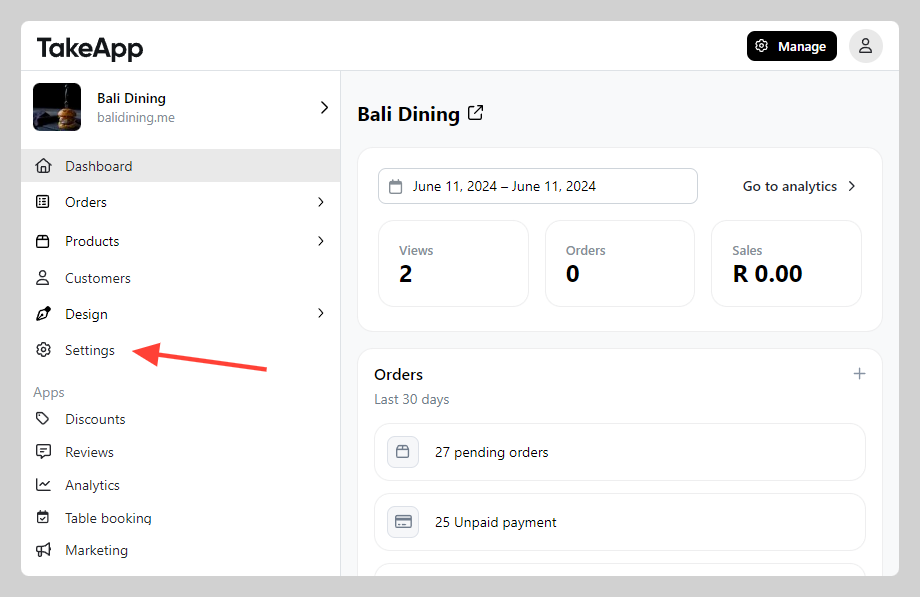Click the Dashboard home icon
The image size is (920, 597).
click(43, 166)
